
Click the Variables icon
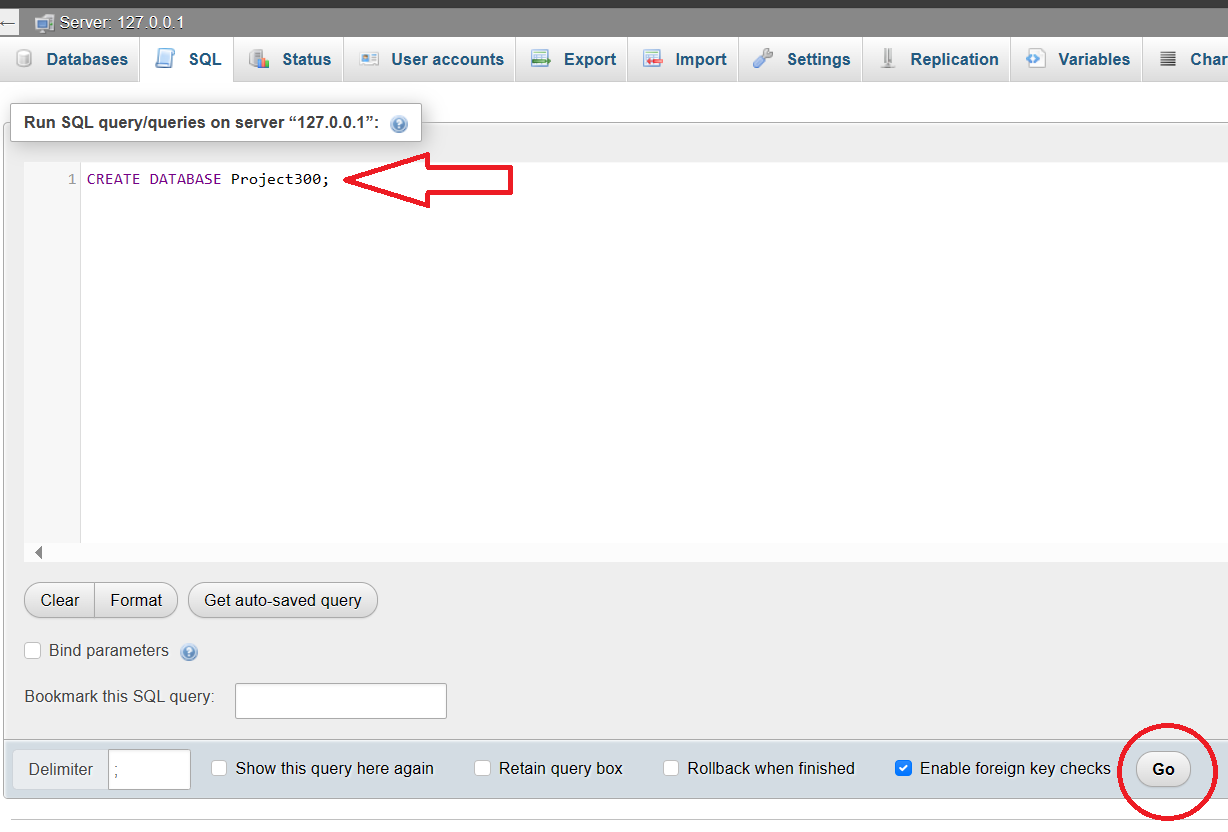coord(1036,59)
